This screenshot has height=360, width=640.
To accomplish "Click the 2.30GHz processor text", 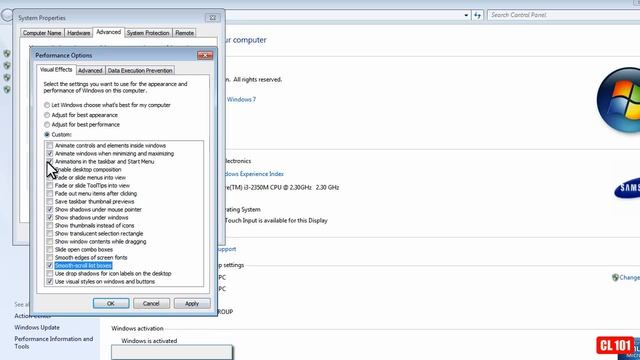I will click(282, 187).
